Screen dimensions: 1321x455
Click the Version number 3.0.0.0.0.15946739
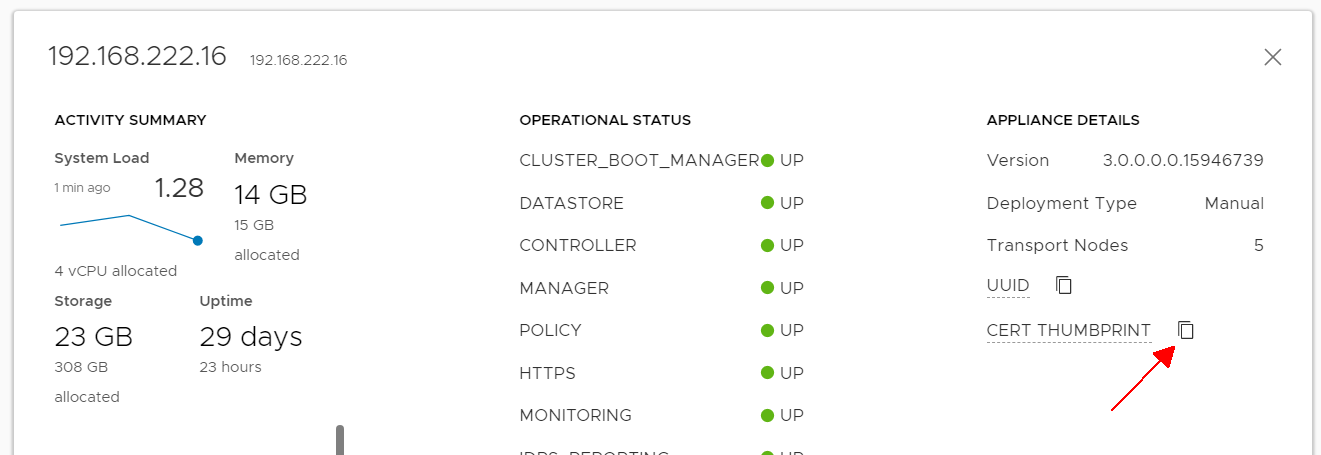pyautogui.click(x=1183, y=160)
